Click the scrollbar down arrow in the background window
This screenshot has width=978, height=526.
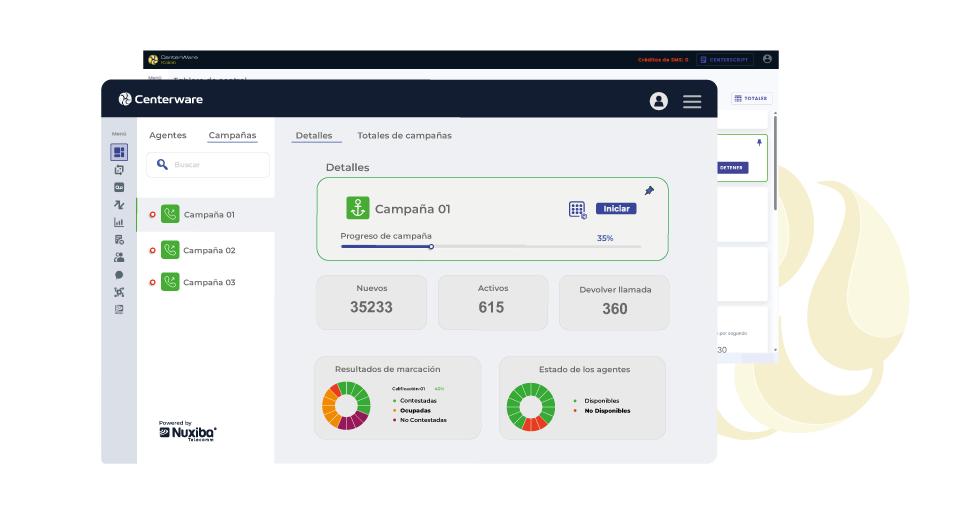click(x=775, y=350)
